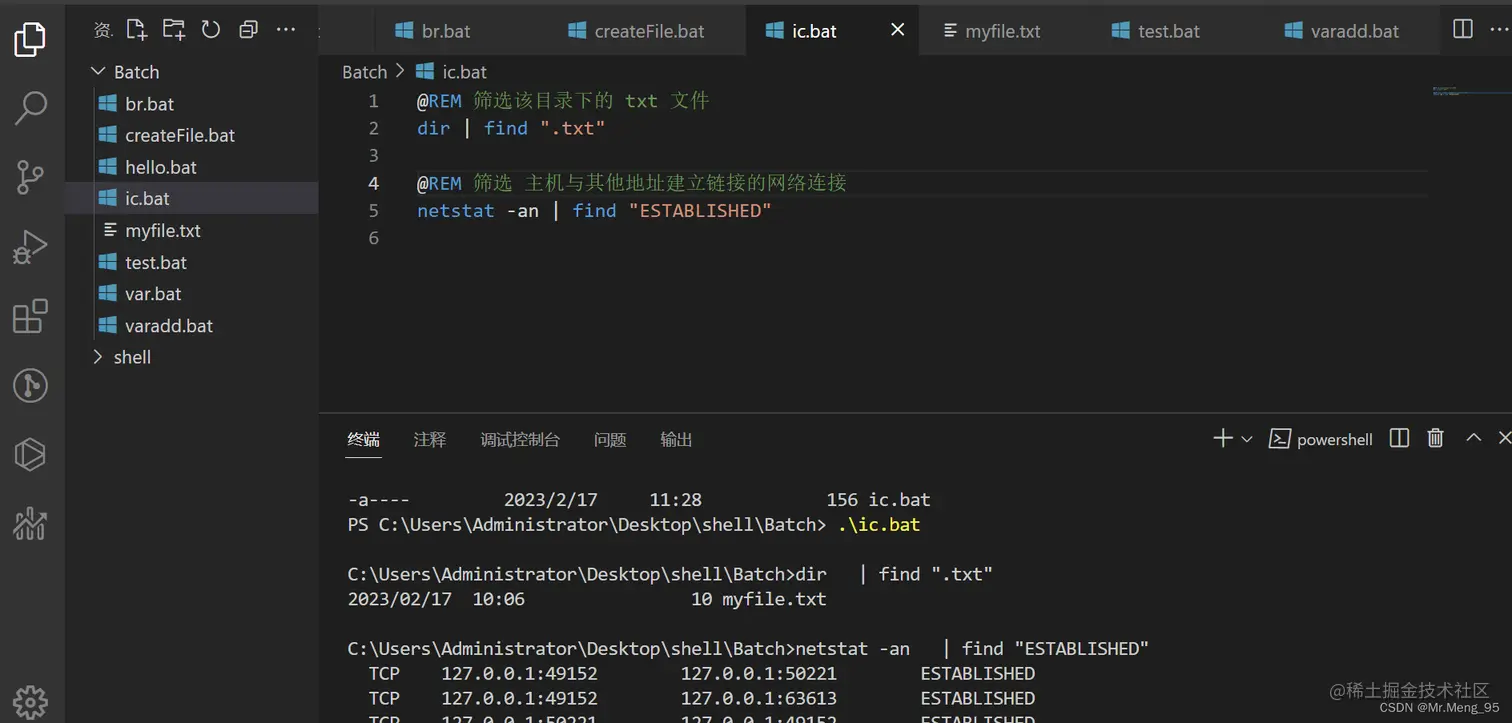The width and height of the screenshot is (1512, 723).
Task: Add a new terminal with plus icon
Action: click(x=1222, y=438)
